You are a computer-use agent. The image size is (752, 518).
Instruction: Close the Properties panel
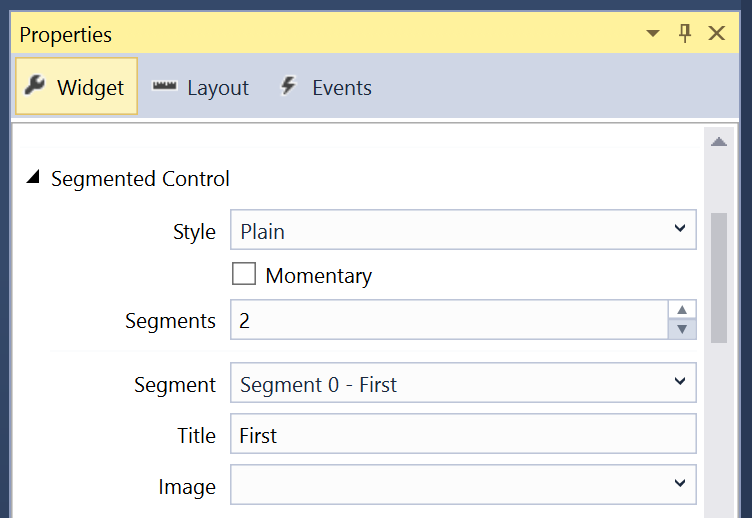tap(717, 33)
